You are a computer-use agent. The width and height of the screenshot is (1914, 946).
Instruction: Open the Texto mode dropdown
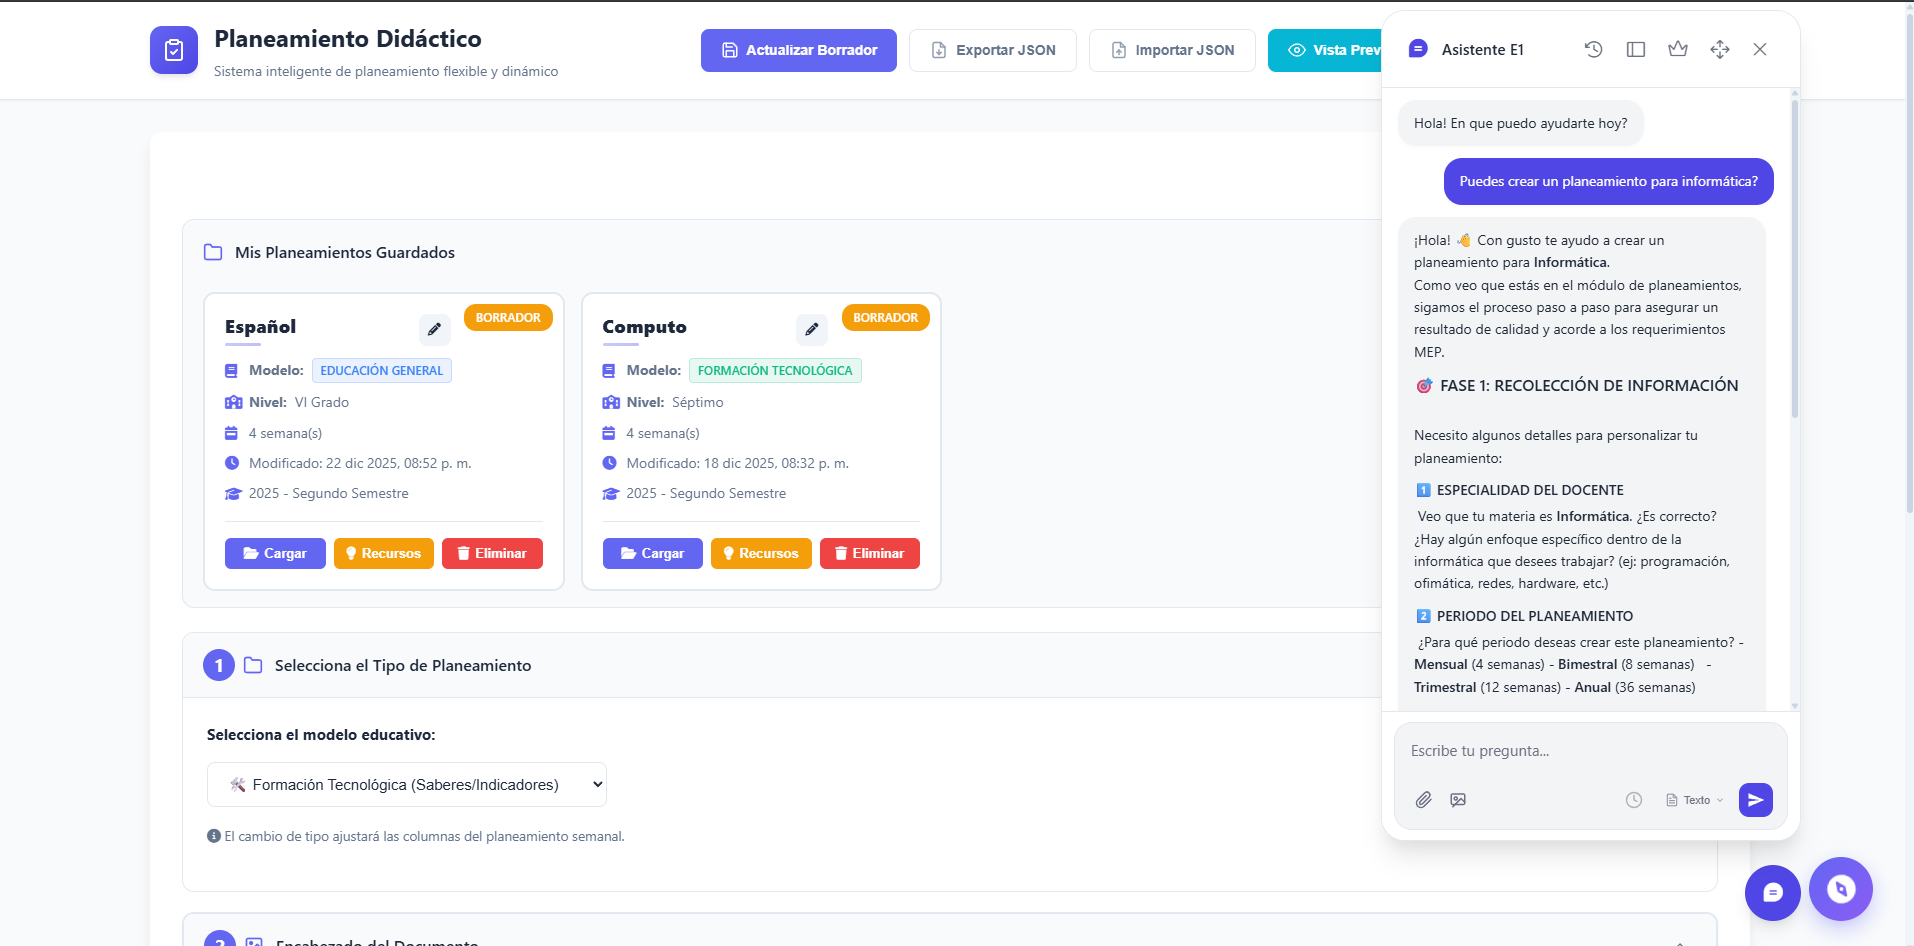(1695, 800)
